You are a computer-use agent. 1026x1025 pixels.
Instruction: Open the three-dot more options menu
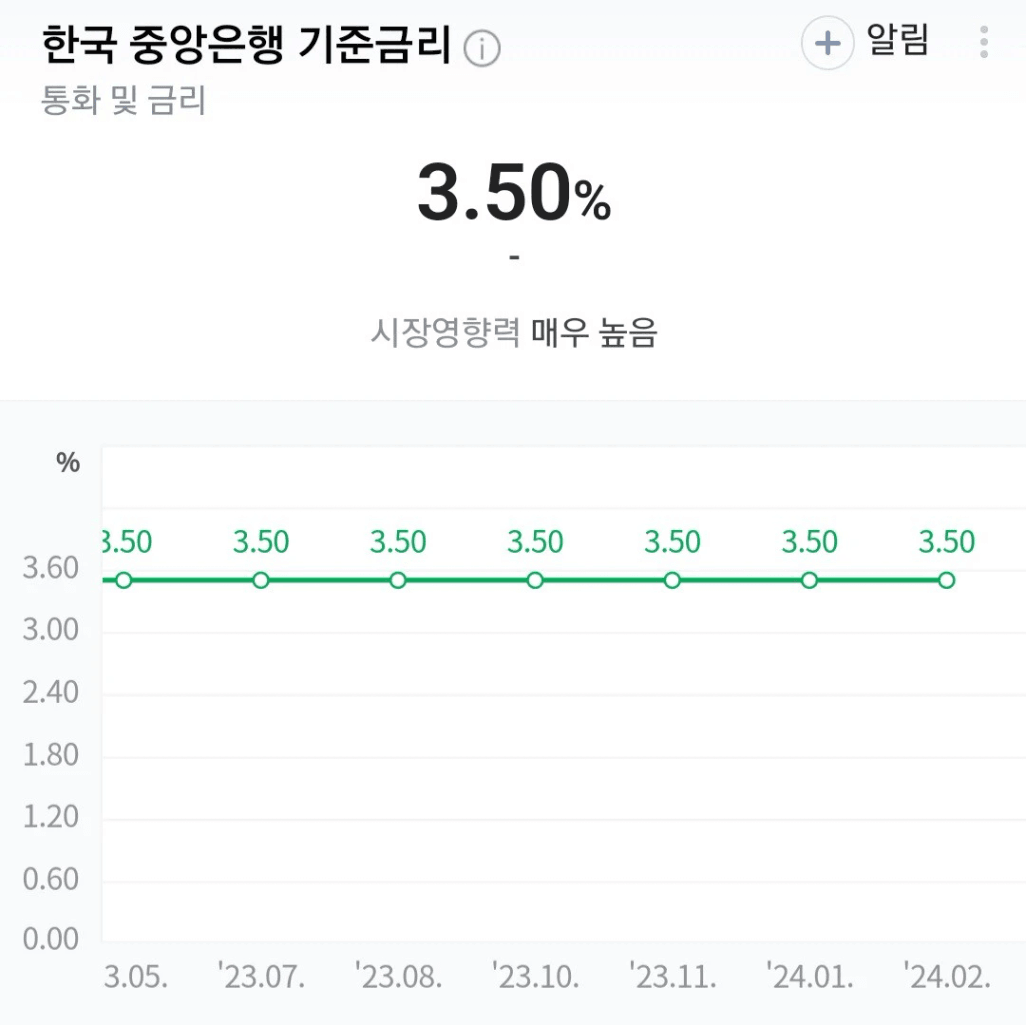pyautogui.click(x=983, y=43)
